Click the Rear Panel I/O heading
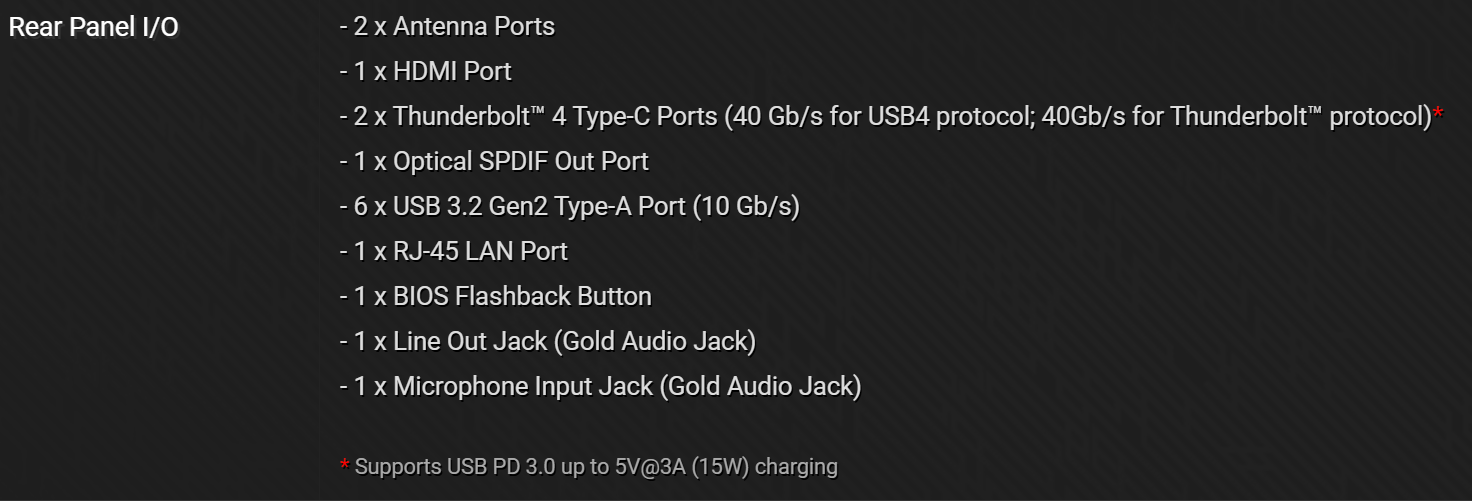Image resolution: width=1472 pixels, height=501 pixels. pyautogui.click(x=93, y=27)
